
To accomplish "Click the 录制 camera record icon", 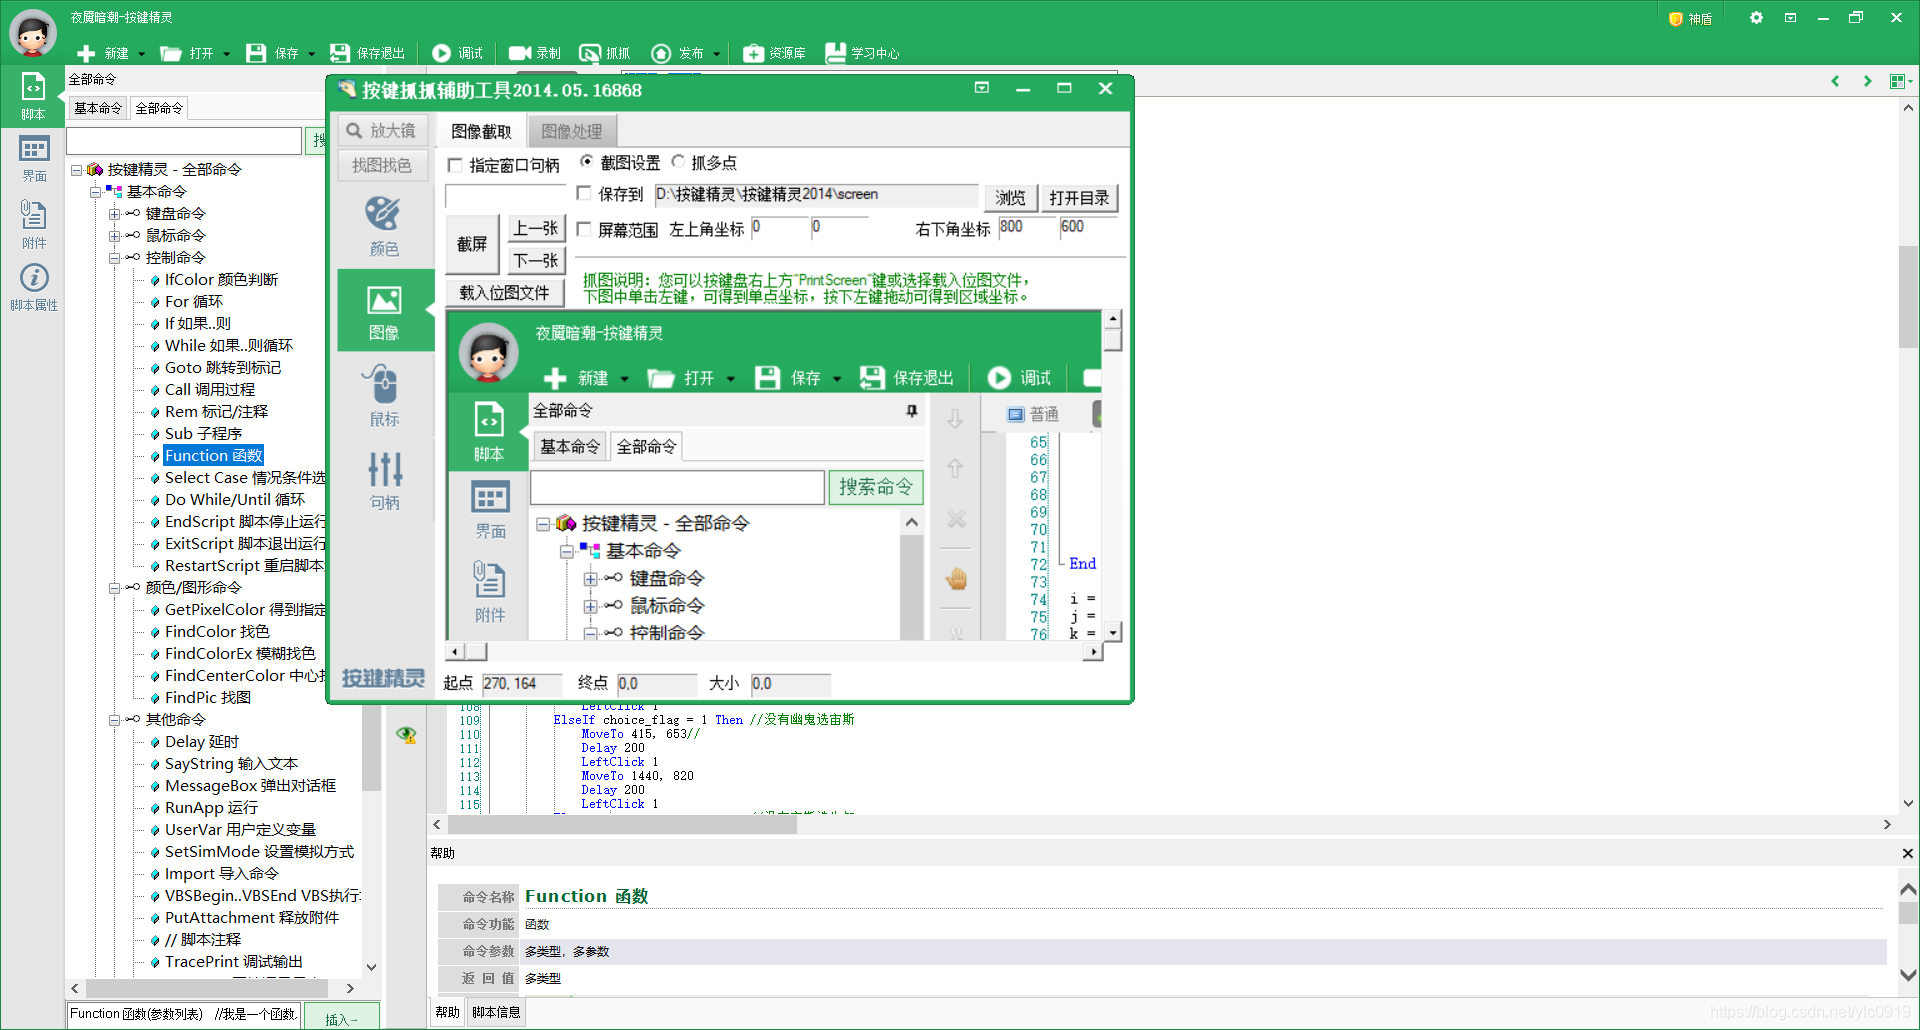I will (519, 53).
